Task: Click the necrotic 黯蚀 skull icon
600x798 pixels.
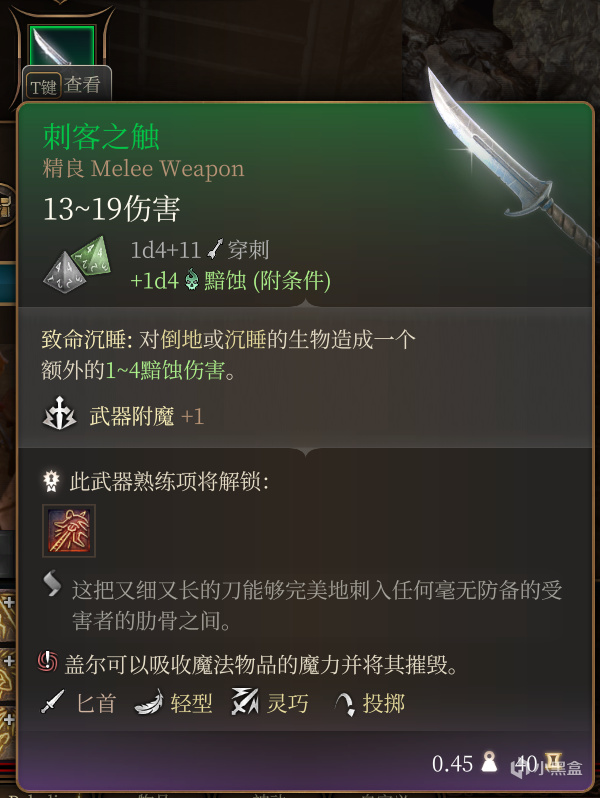Action: 192,280
